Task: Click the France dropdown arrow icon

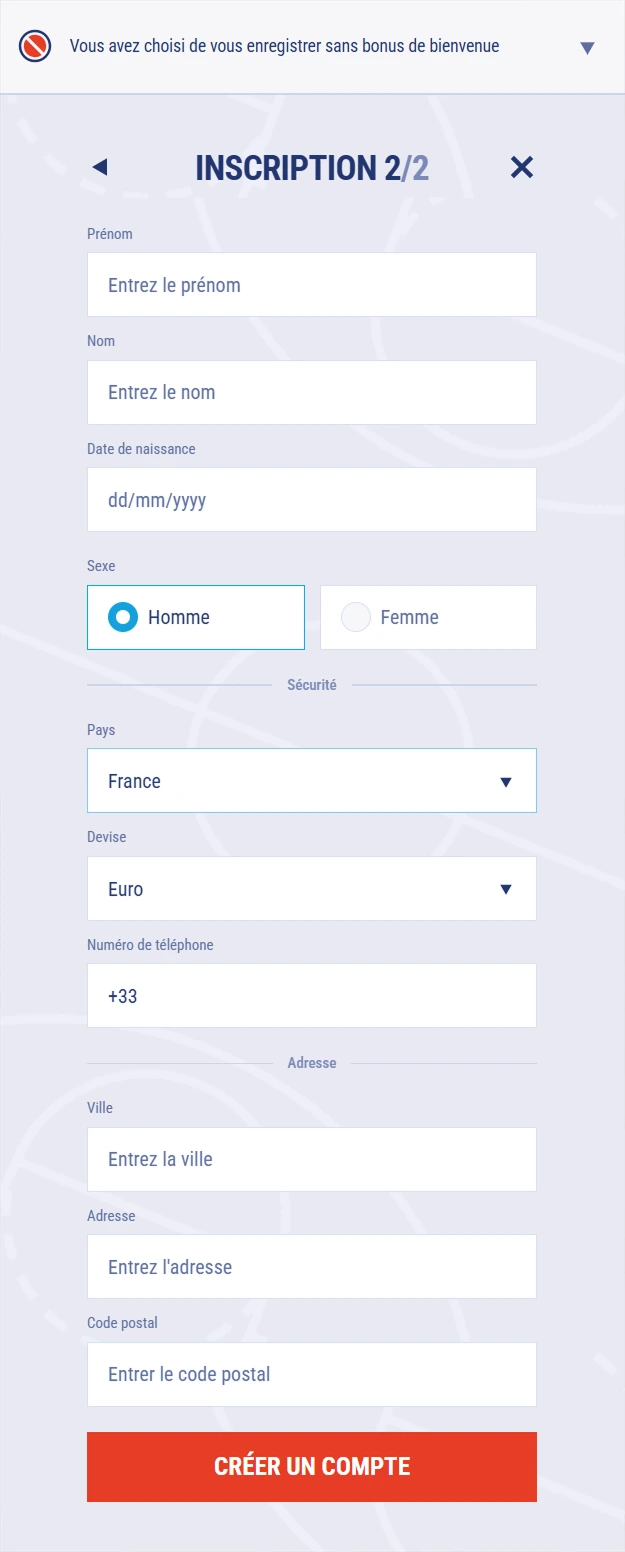Action: (506, 781)
